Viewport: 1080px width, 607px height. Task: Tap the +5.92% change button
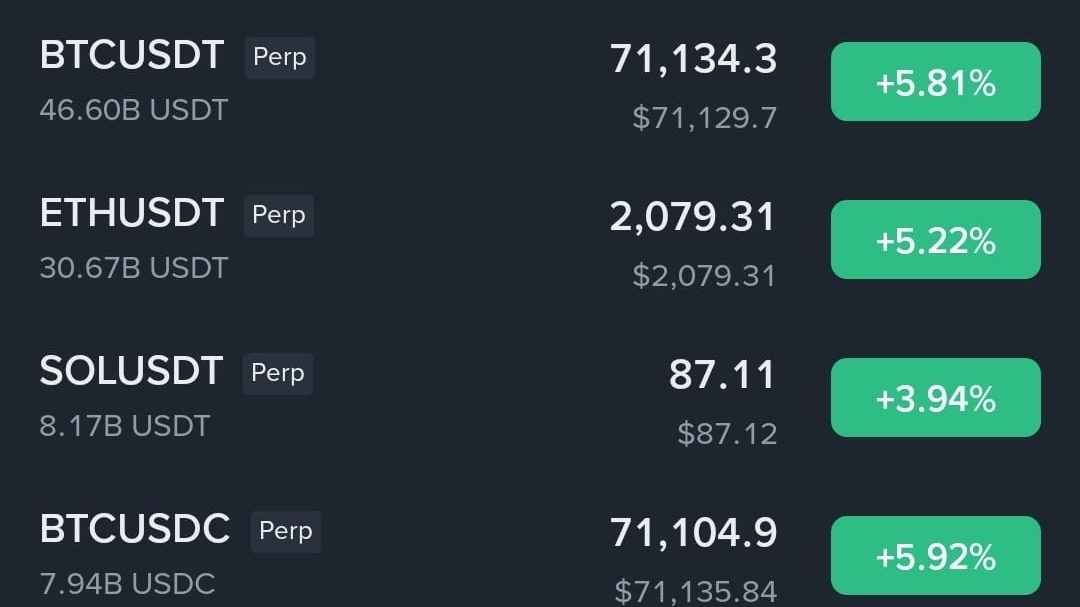(x=935, y=556)
